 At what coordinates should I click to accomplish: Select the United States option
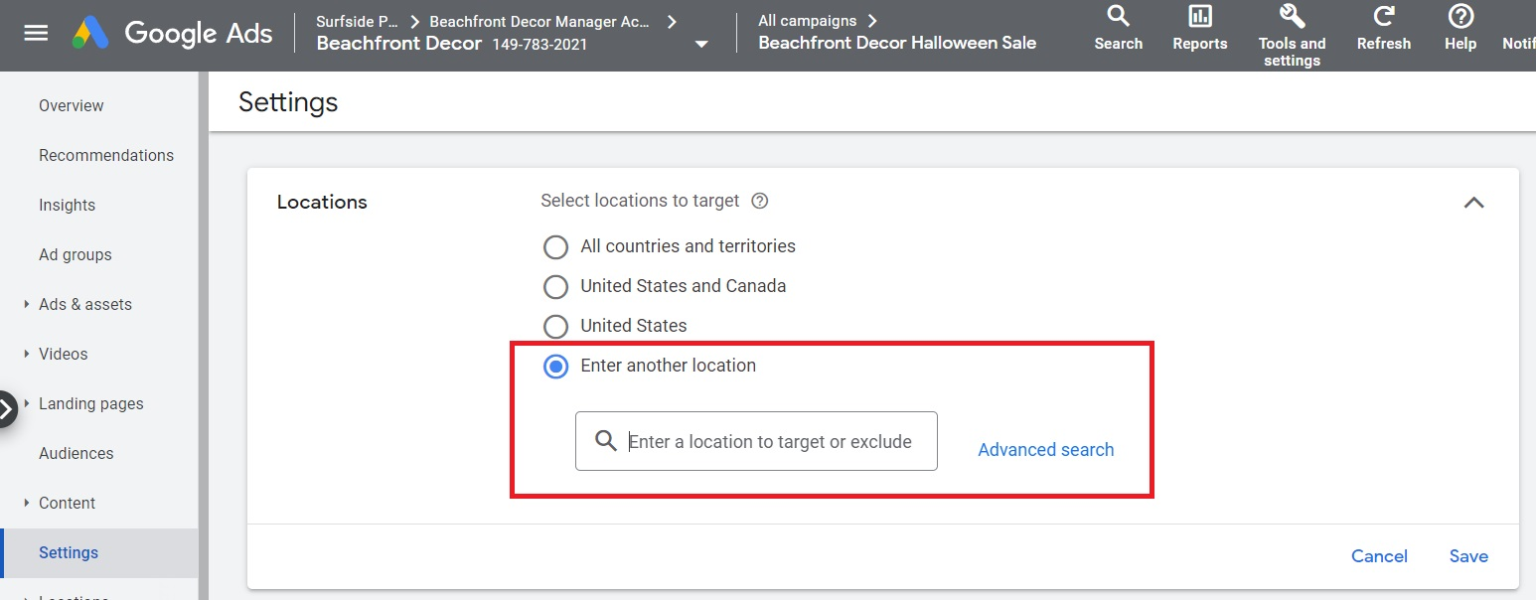click(x=556, y=326)
